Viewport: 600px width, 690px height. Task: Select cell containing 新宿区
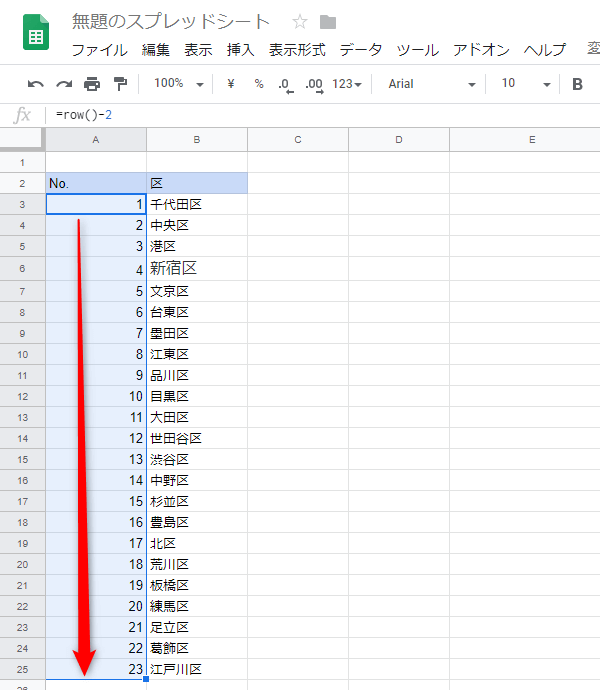197,268
